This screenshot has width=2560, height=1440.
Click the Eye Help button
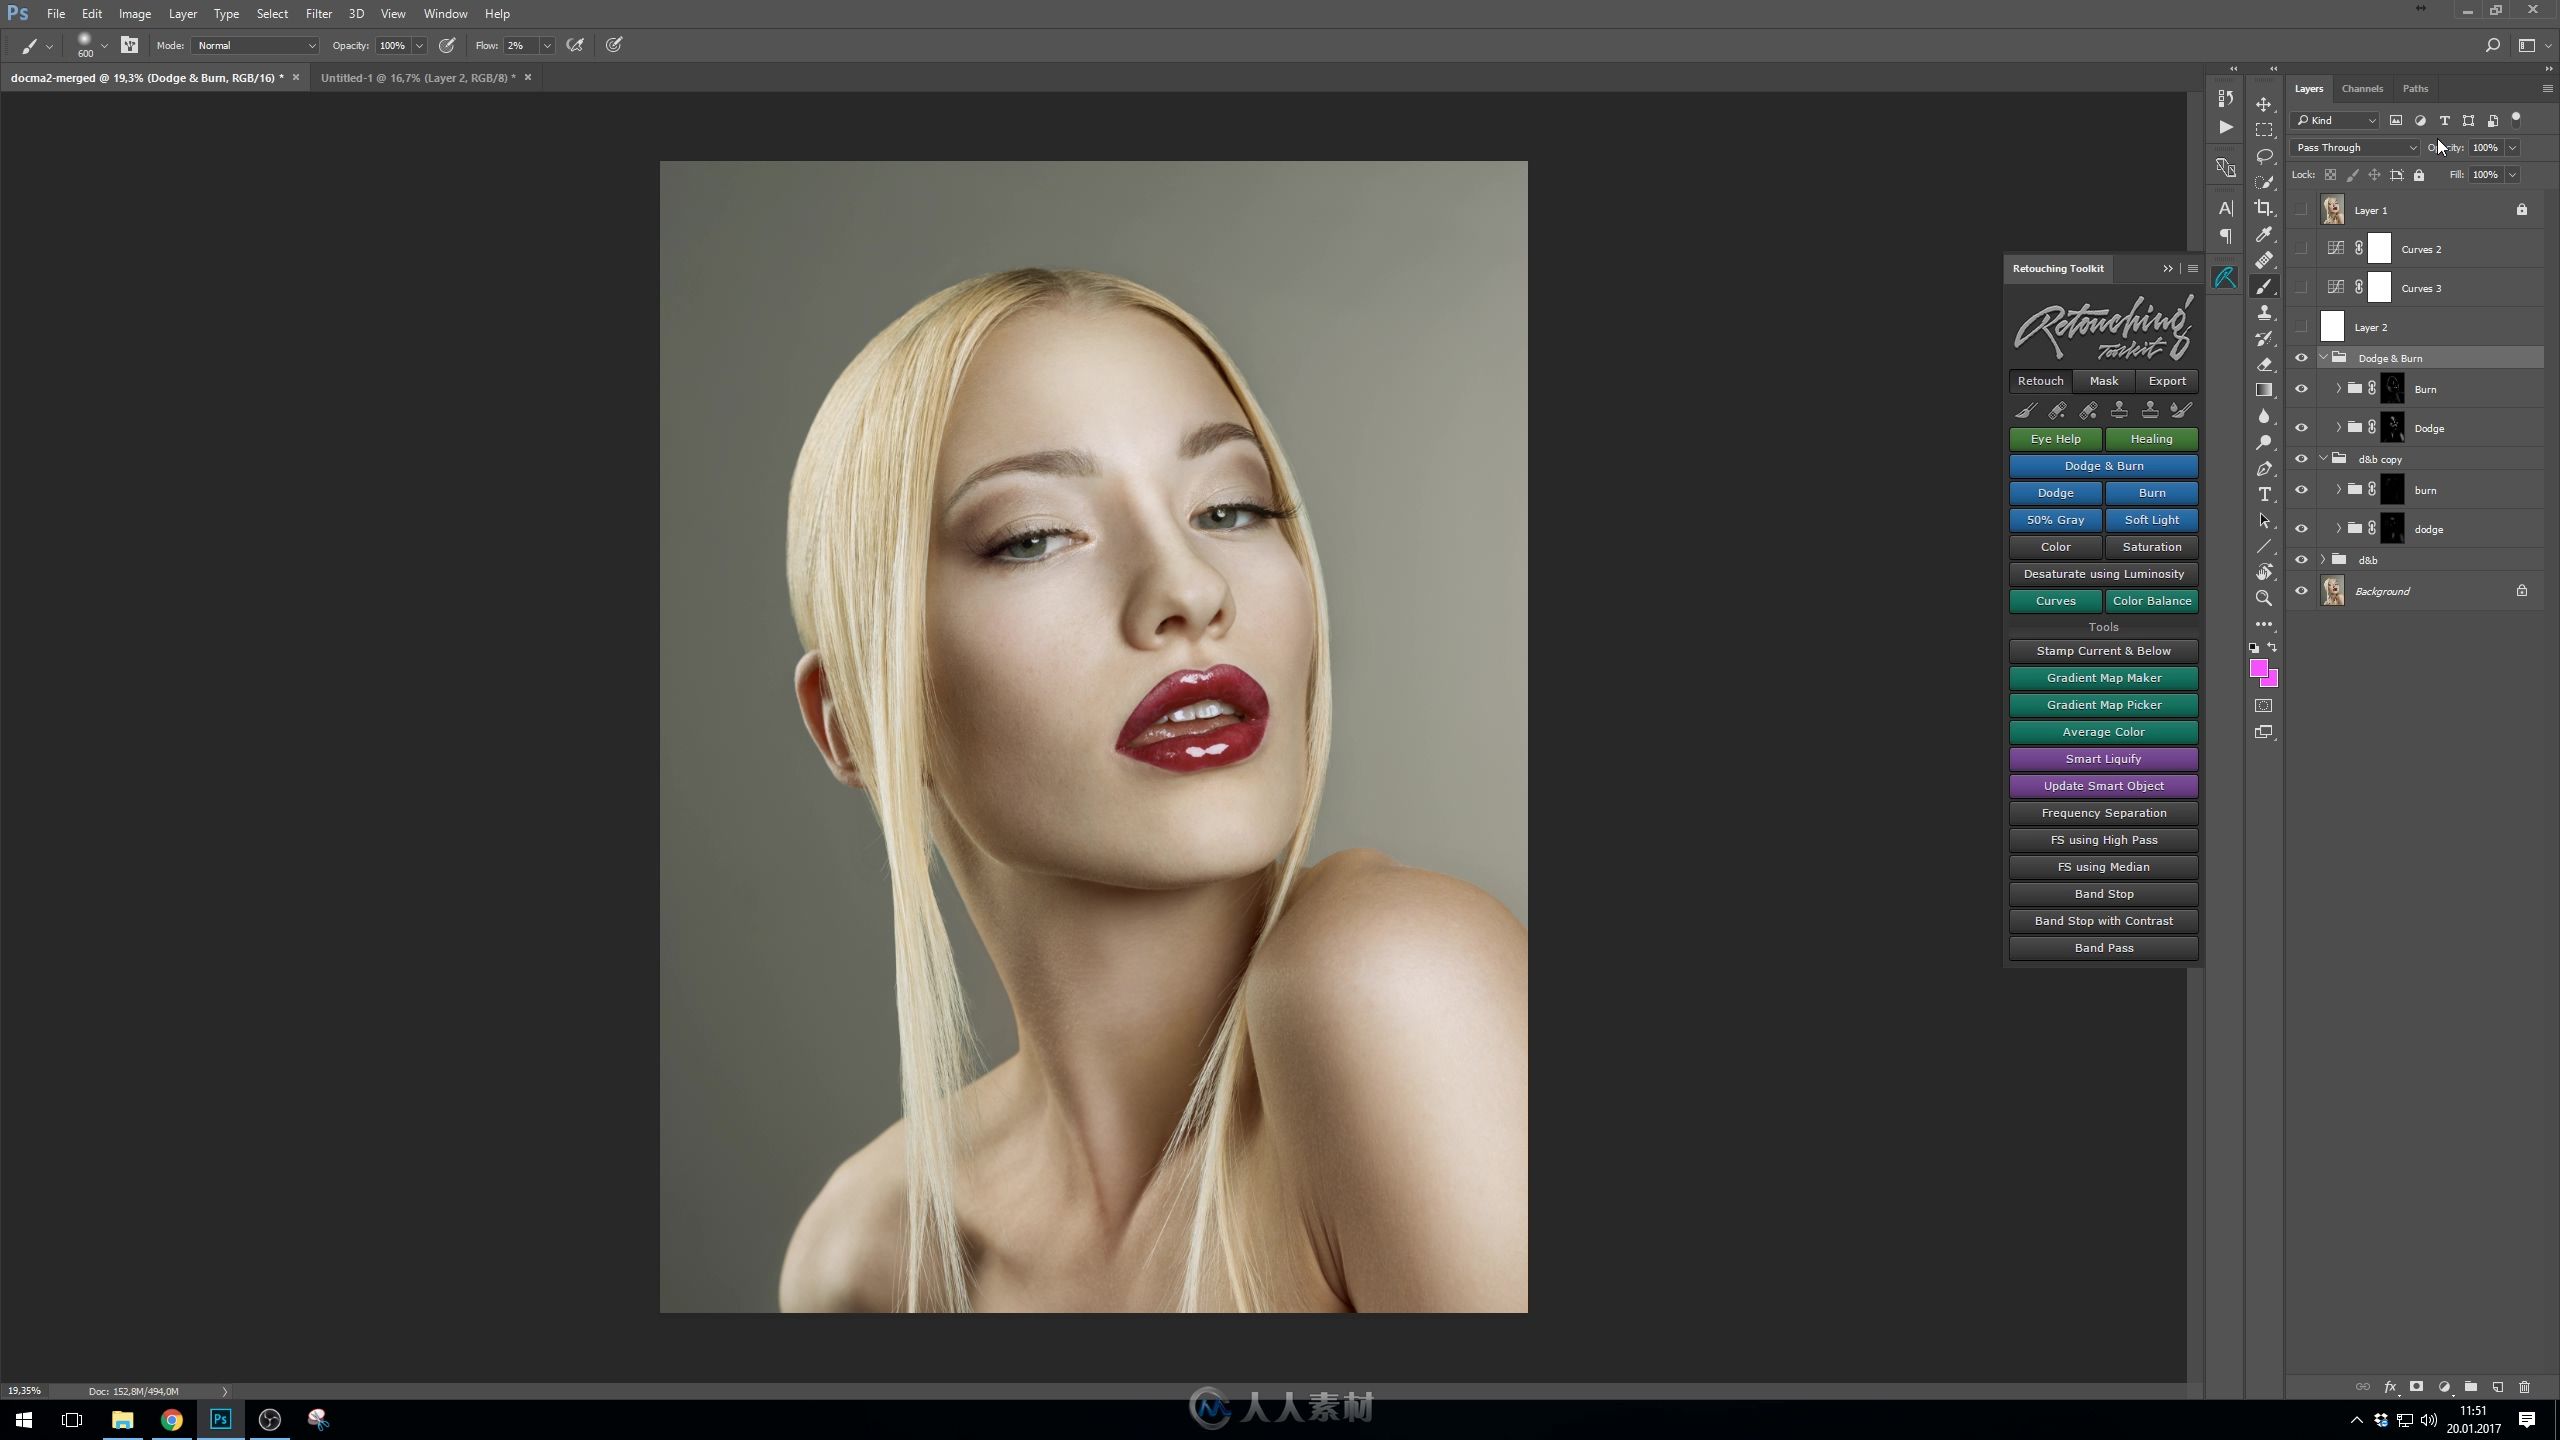pos(2055,439)
